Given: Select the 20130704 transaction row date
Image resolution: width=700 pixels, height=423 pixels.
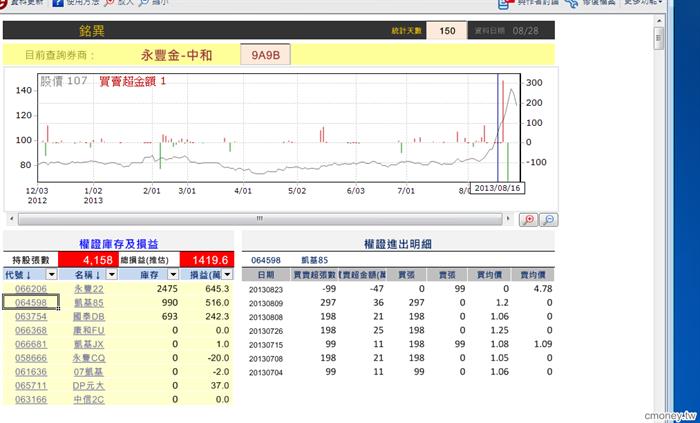Looking at the screenshot, I should tap(266, 373).
